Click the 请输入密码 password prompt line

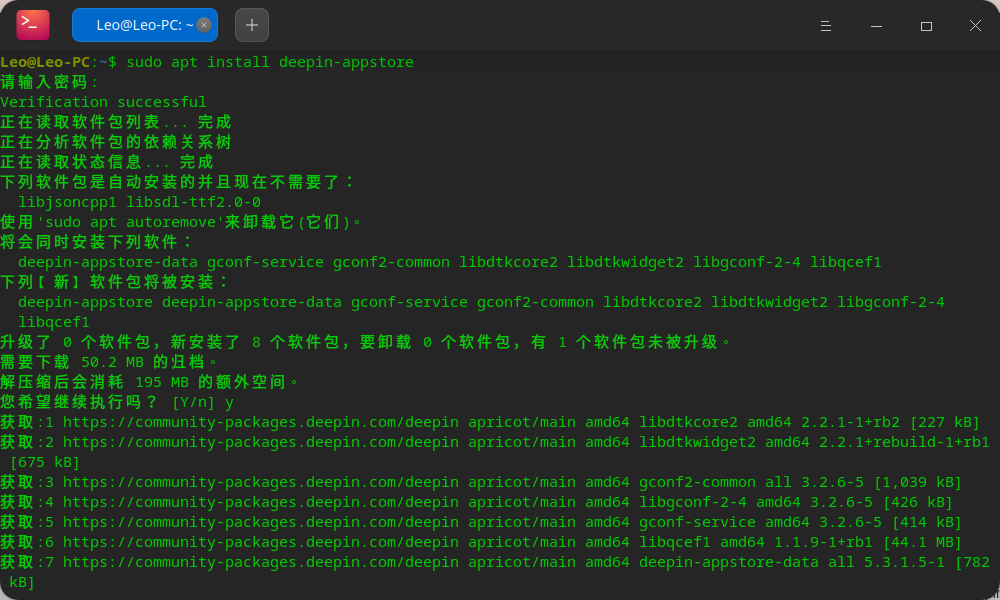click(50, 82)
